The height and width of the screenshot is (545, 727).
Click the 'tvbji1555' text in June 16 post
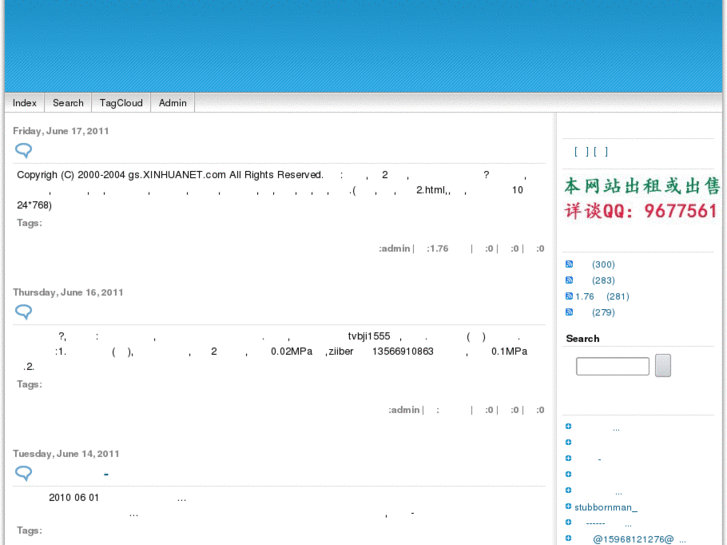(x=369, y=336)
